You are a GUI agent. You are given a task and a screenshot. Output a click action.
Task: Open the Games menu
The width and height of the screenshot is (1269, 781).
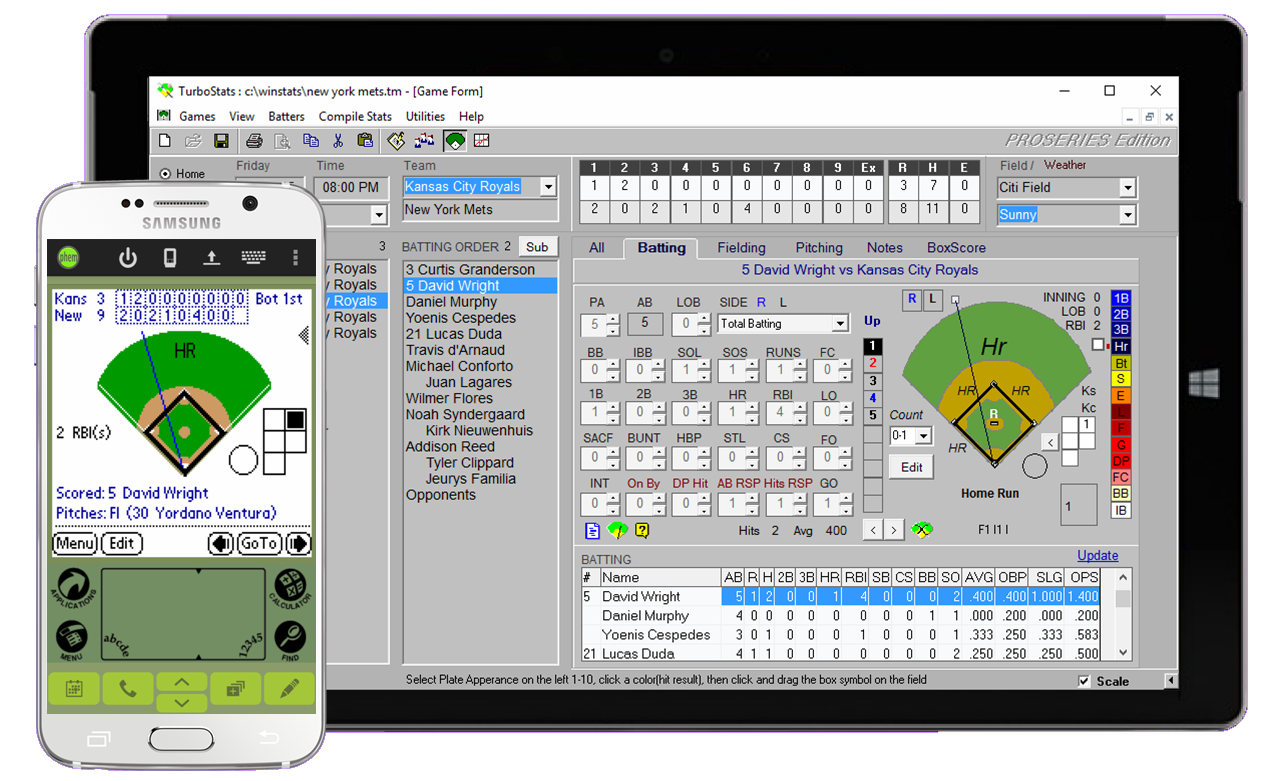click(x=197, y=116)
